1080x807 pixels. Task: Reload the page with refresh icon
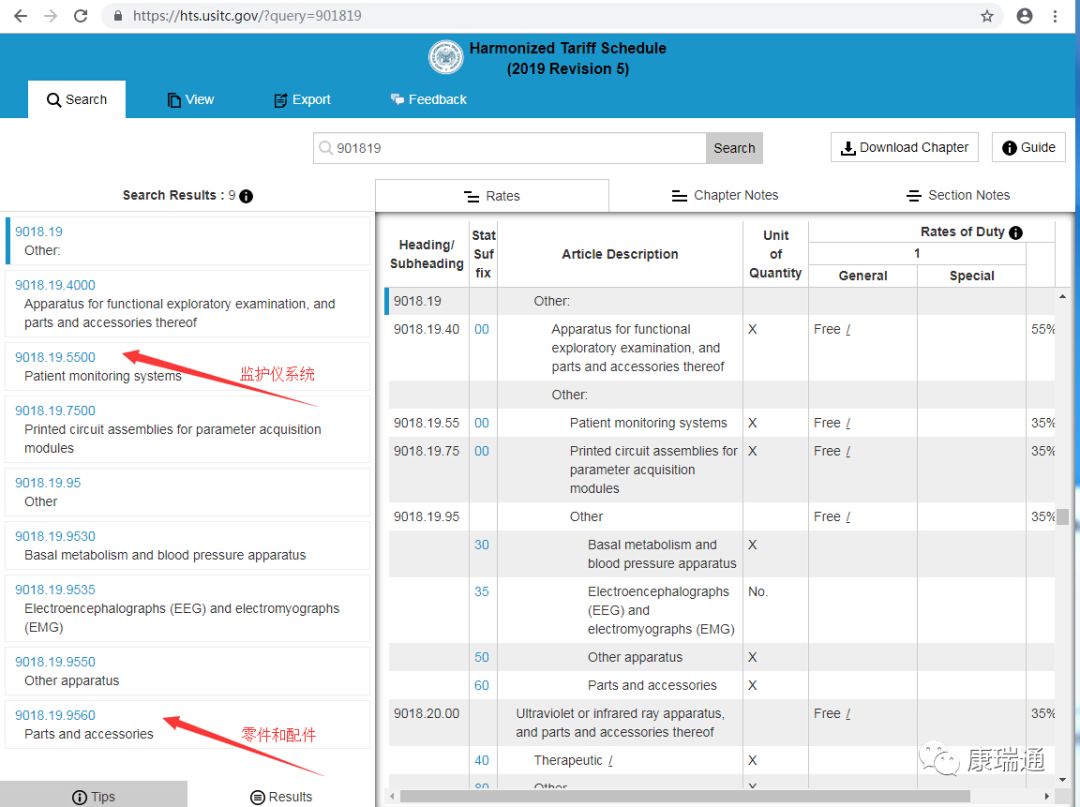(x=81, y=16)
